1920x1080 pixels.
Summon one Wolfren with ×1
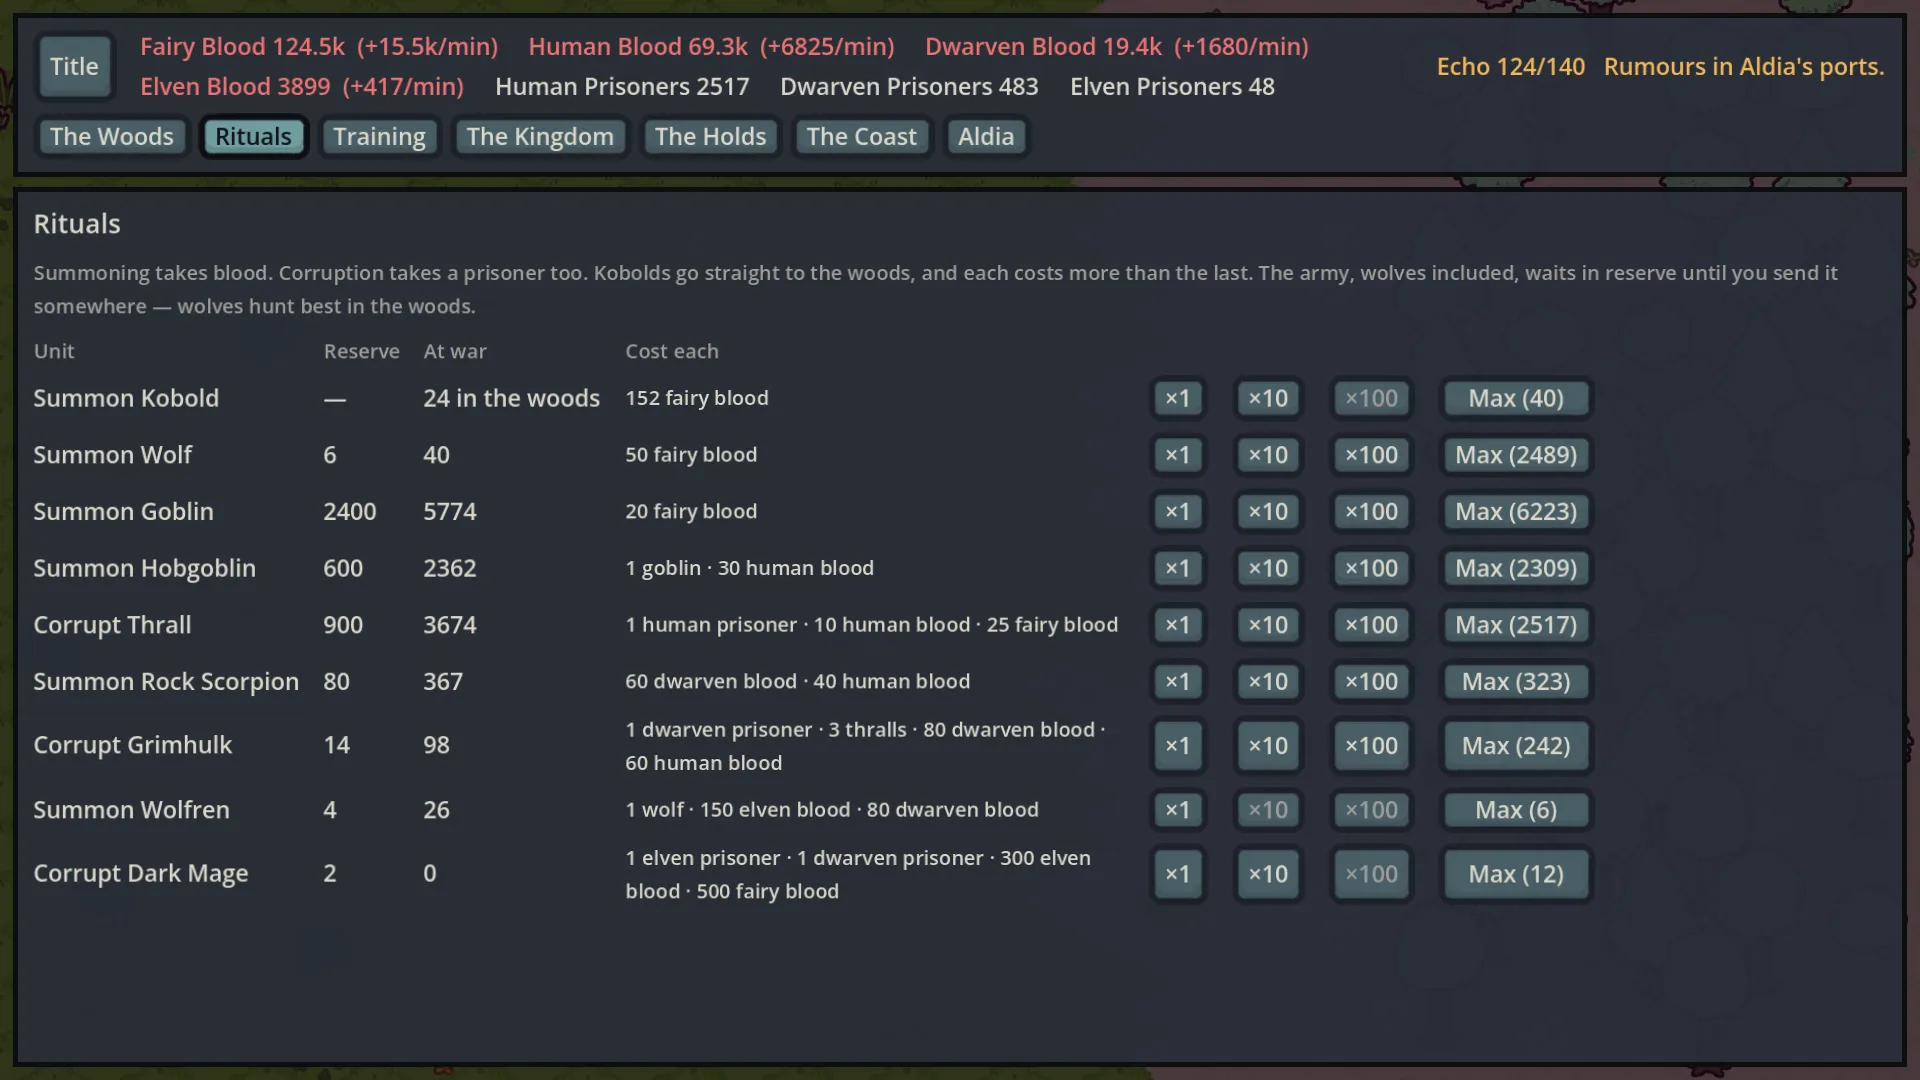[x=1178, y=810]
